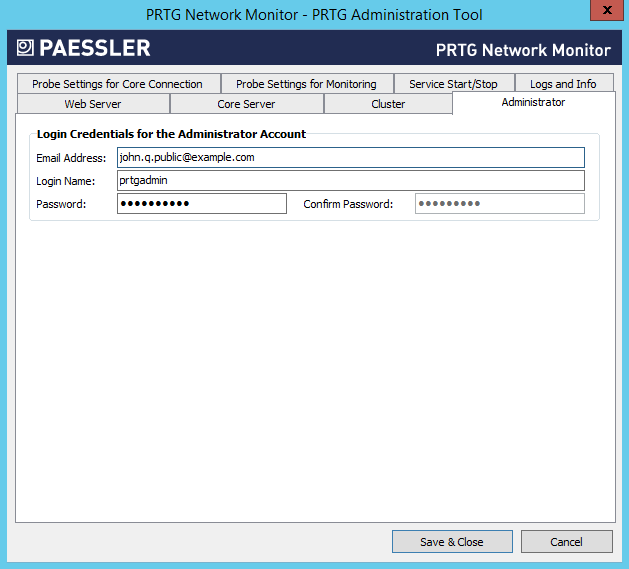Select the Administrator tab
This screenshot has width=629, height=569.
[533, 103]
